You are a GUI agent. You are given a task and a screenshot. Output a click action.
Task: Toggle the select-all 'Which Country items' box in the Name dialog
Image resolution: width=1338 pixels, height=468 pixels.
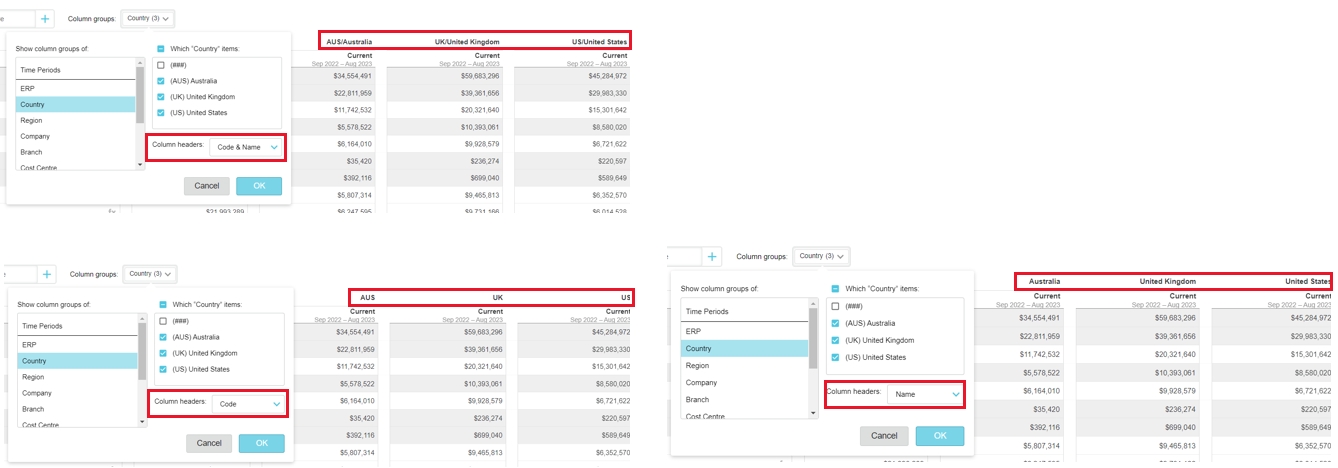pyautogui.click(x=833, y=288)
